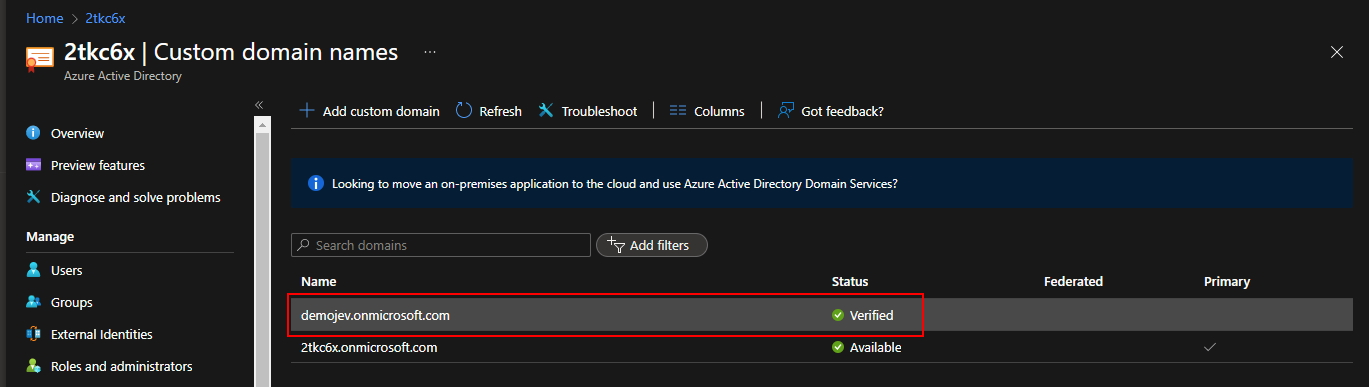Open Overview in the sidebar
Image resolution: width=1369 pixels, height=387 pixels.
pyautogui.click(x=77, y=133)
